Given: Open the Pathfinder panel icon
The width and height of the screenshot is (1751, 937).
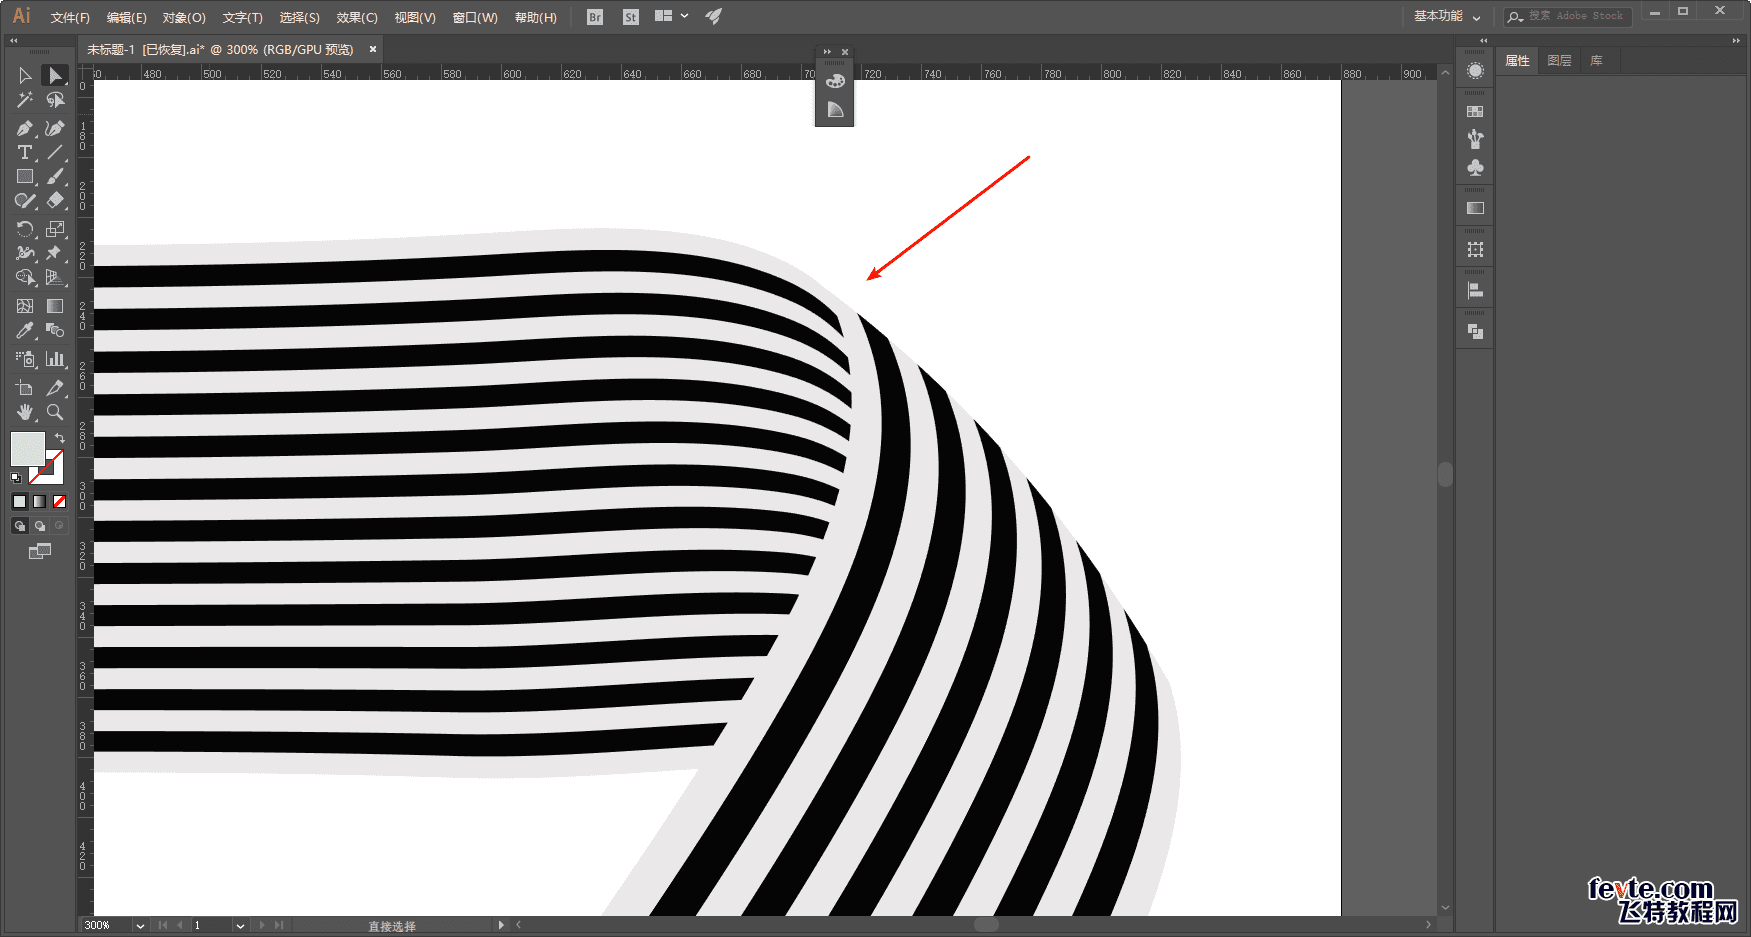Looking at the screenshot, I should [1475, 332].
